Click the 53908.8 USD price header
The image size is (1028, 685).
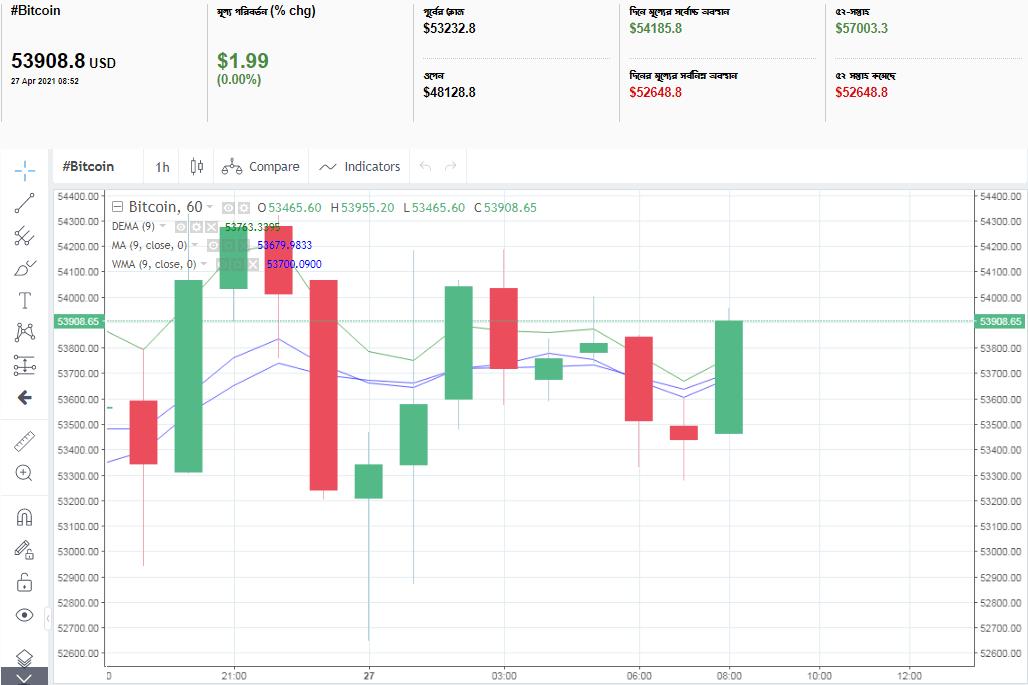(64, 61)
